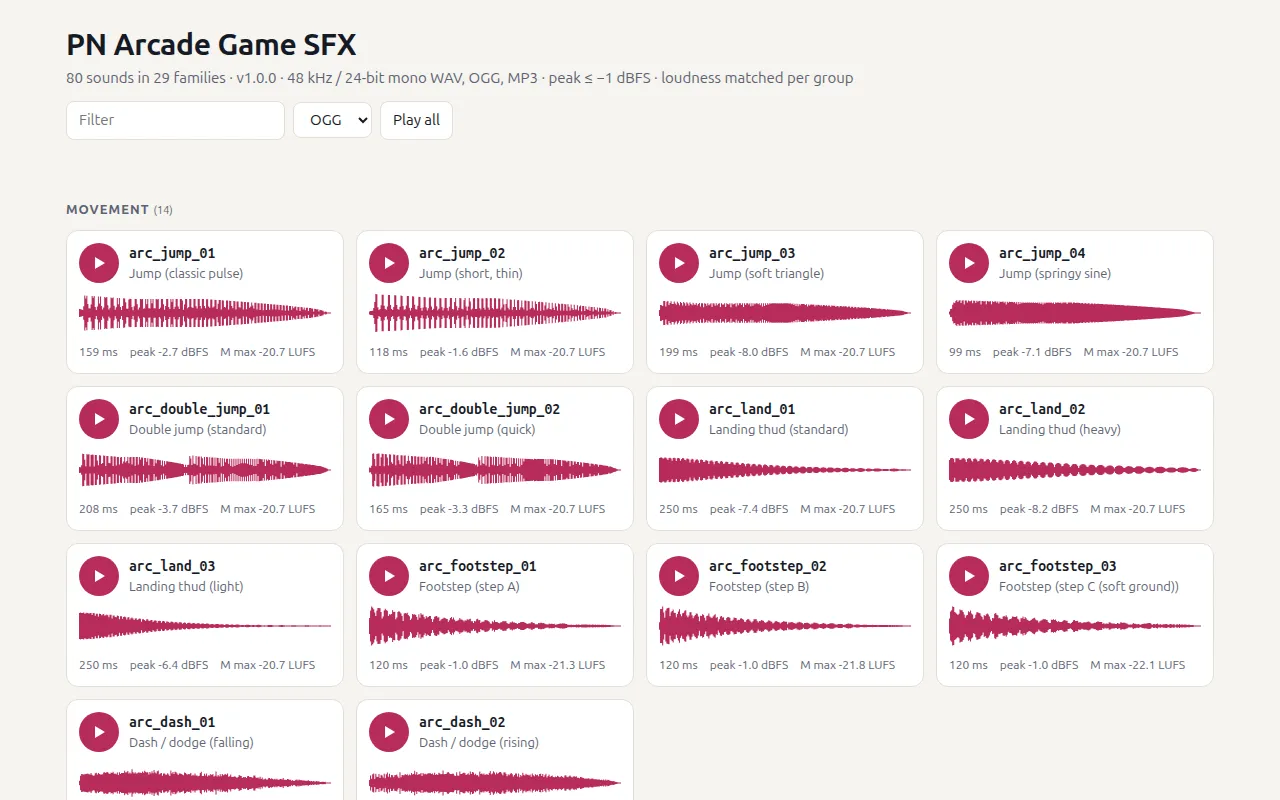Screen dimensions: 1280x800
Task: Click the 'Jump (short, thin)' description
Action: click(x=471, y=274)
